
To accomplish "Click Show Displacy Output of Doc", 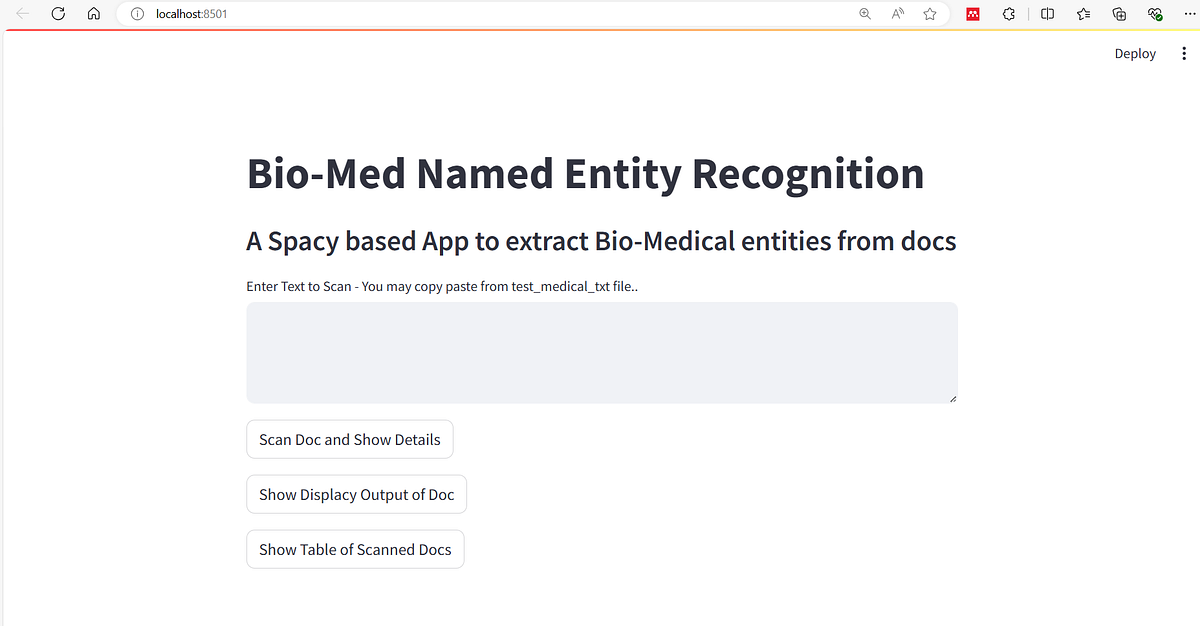I will pos(357,494).
